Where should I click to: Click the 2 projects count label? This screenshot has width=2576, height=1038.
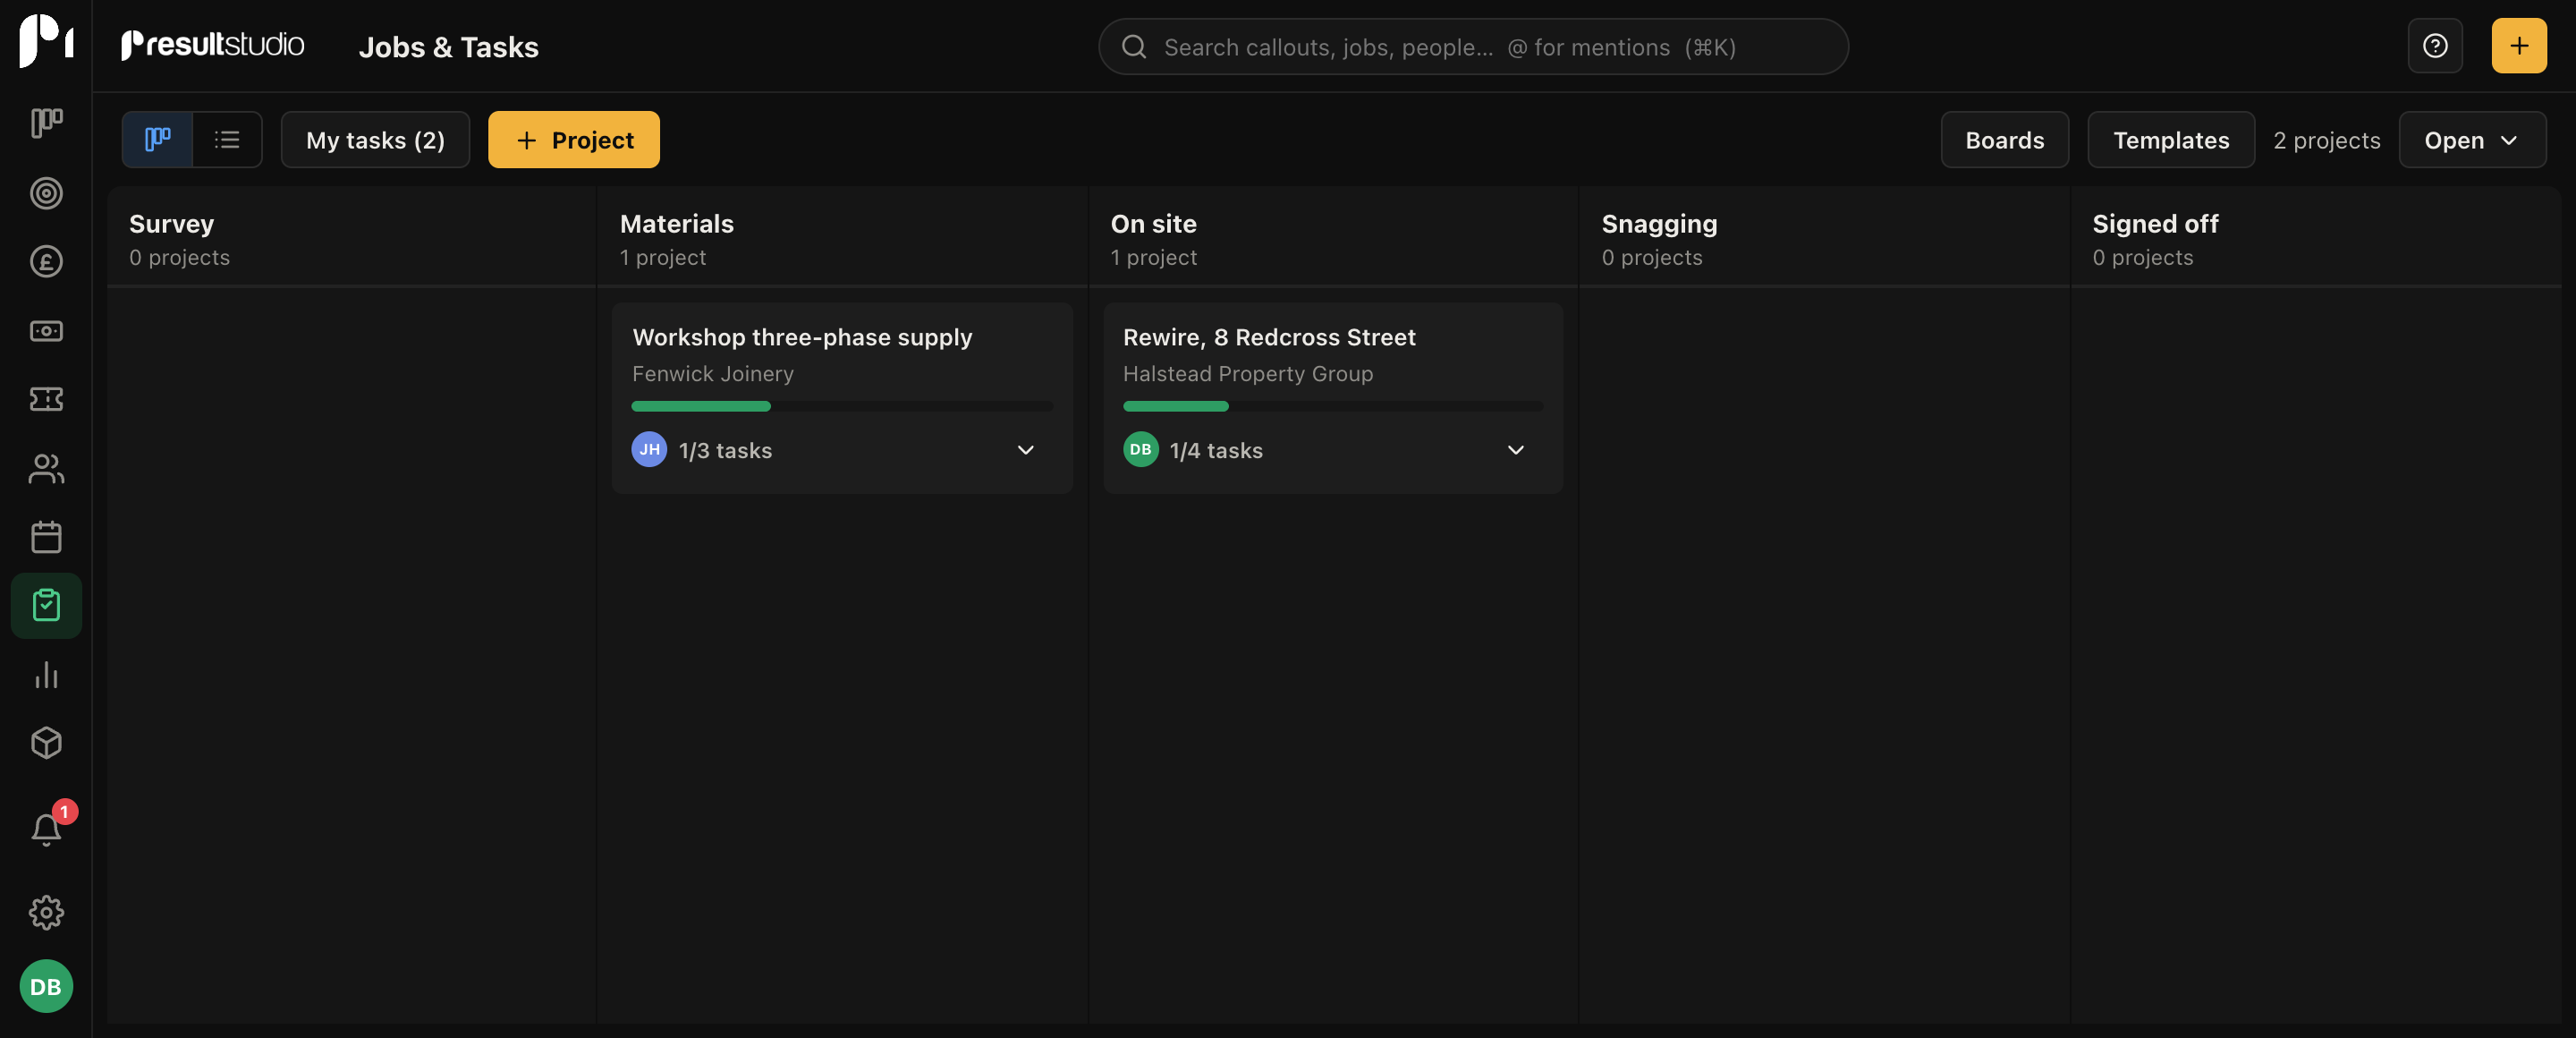[2326, 140]
